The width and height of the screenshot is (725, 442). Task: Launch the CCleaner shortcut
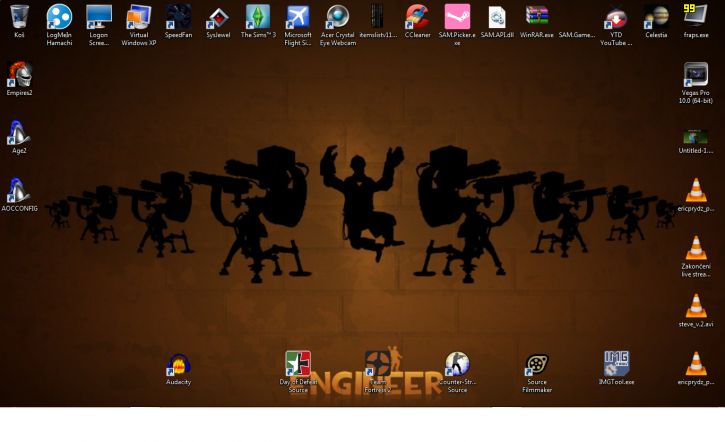(418, 17)
